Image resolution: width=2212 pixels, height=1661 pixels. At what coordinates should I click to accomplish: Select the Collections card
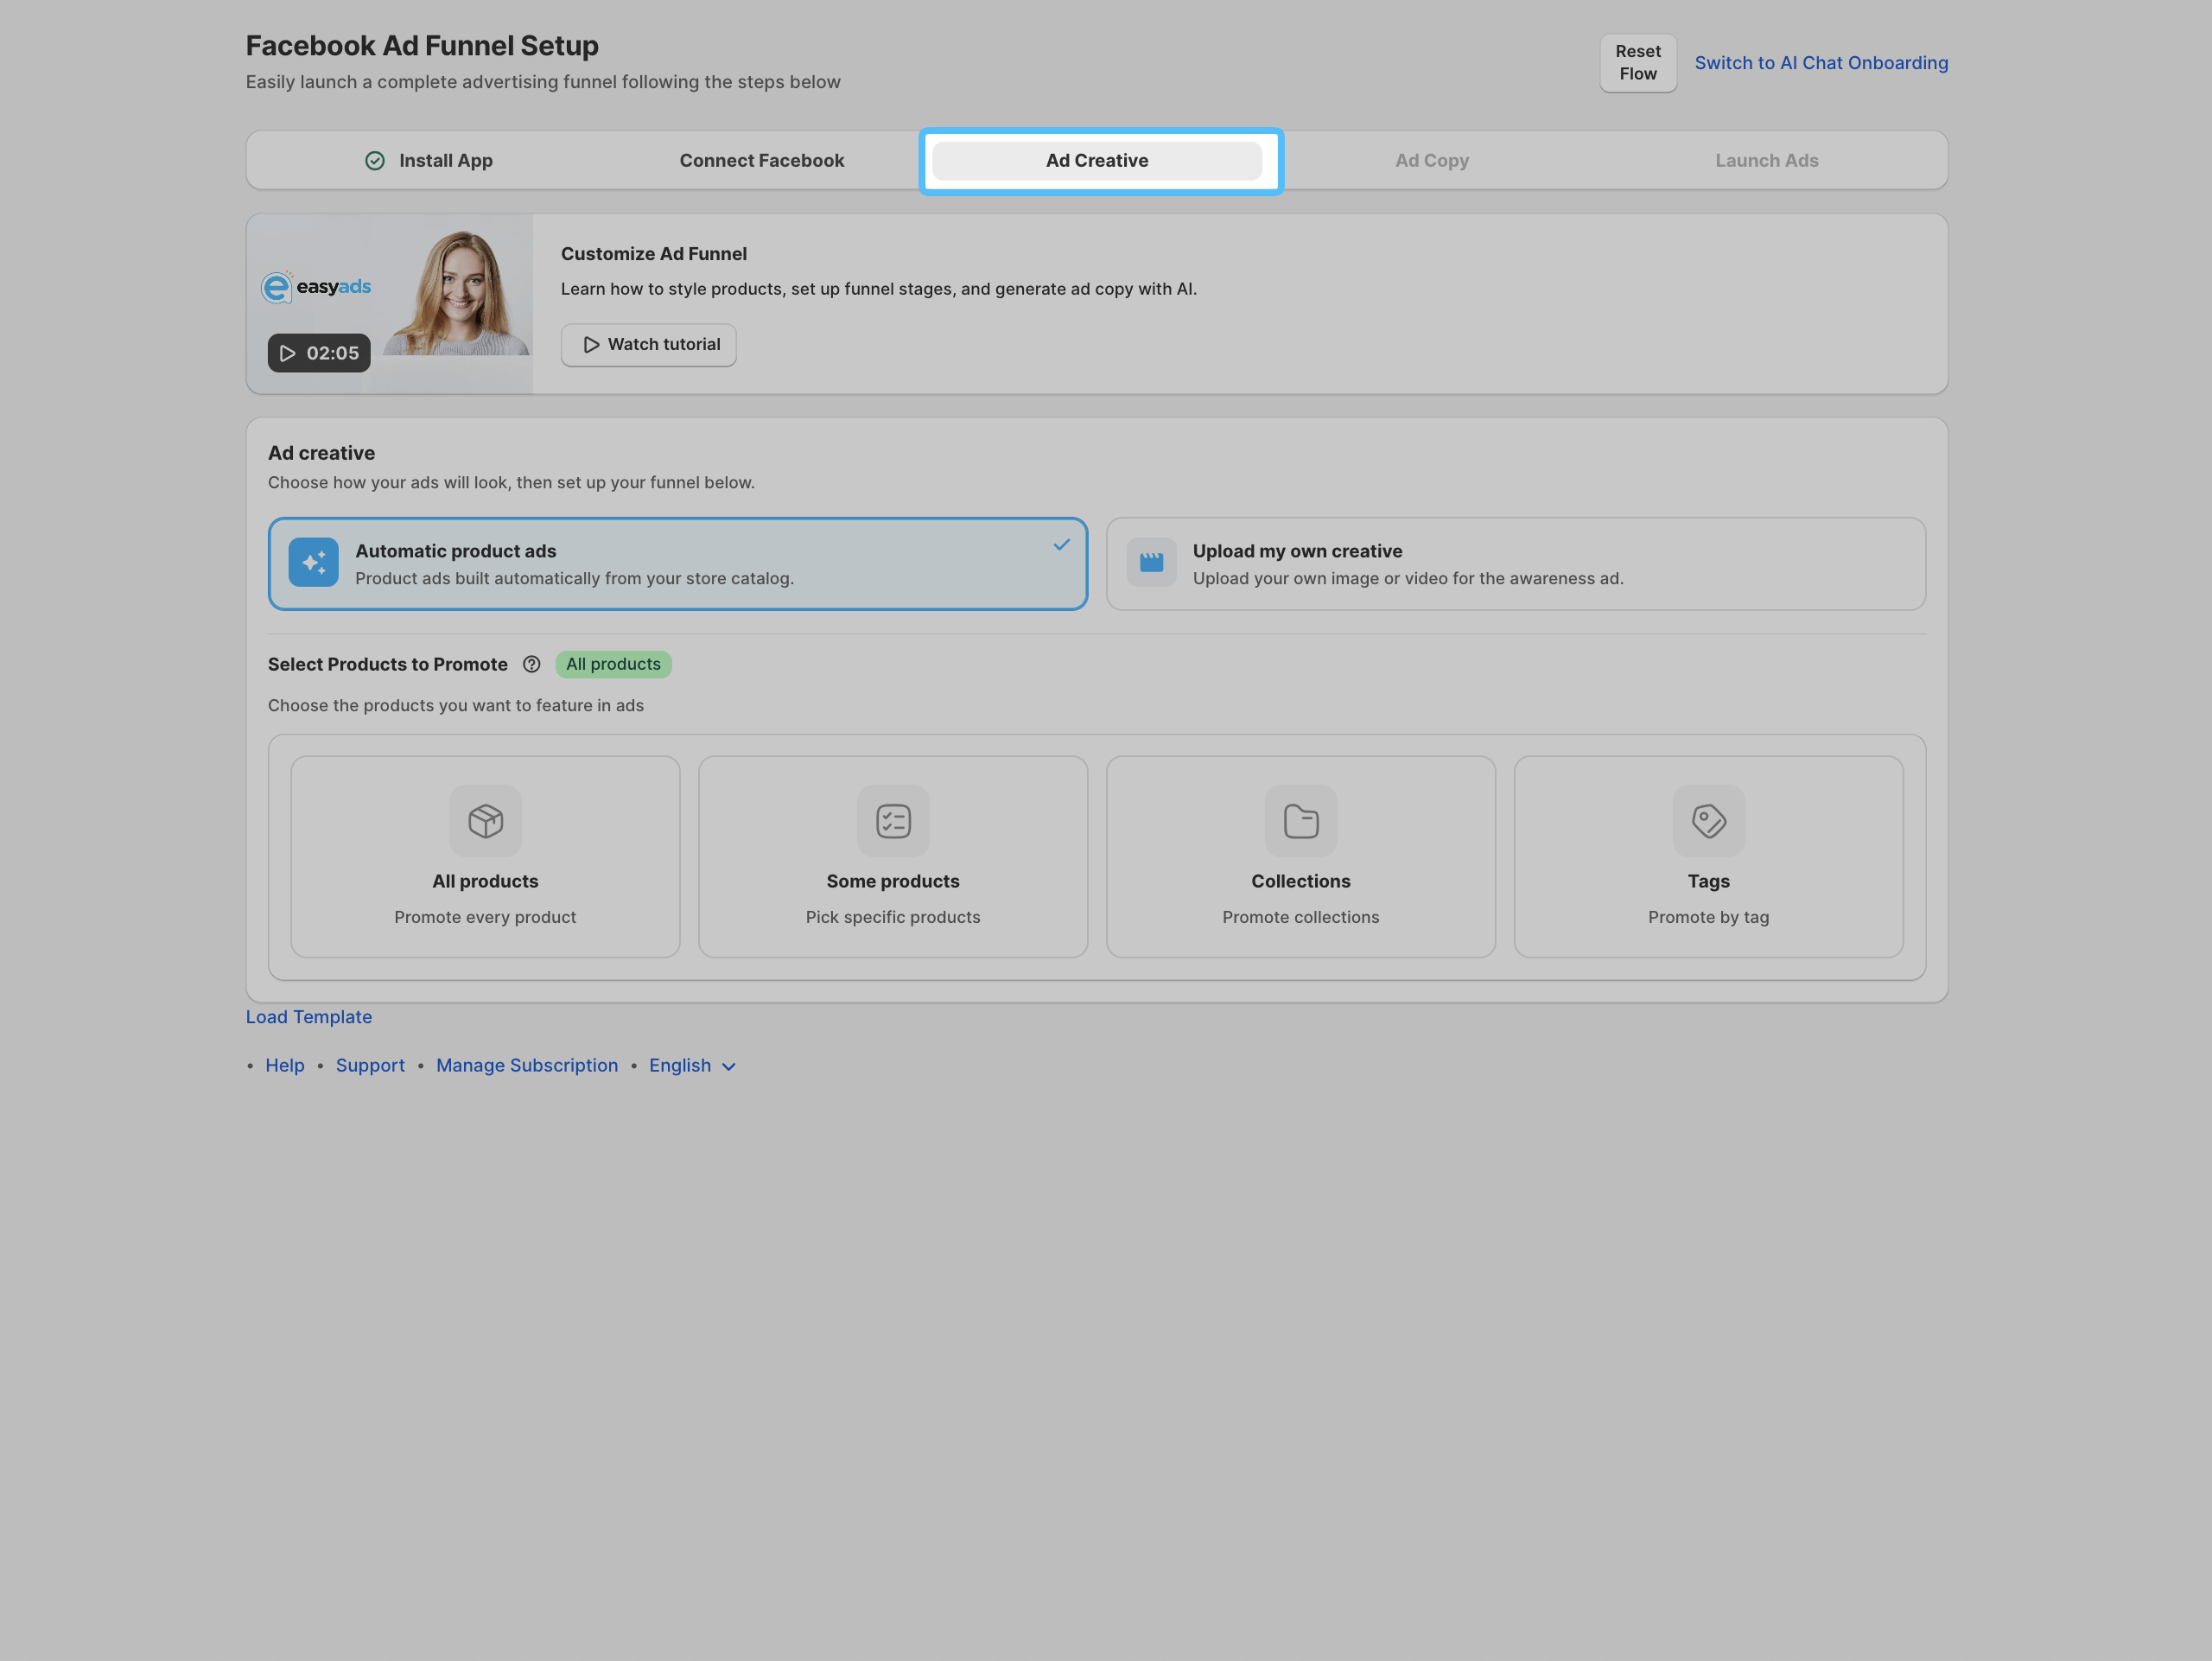pos(1301,857)
